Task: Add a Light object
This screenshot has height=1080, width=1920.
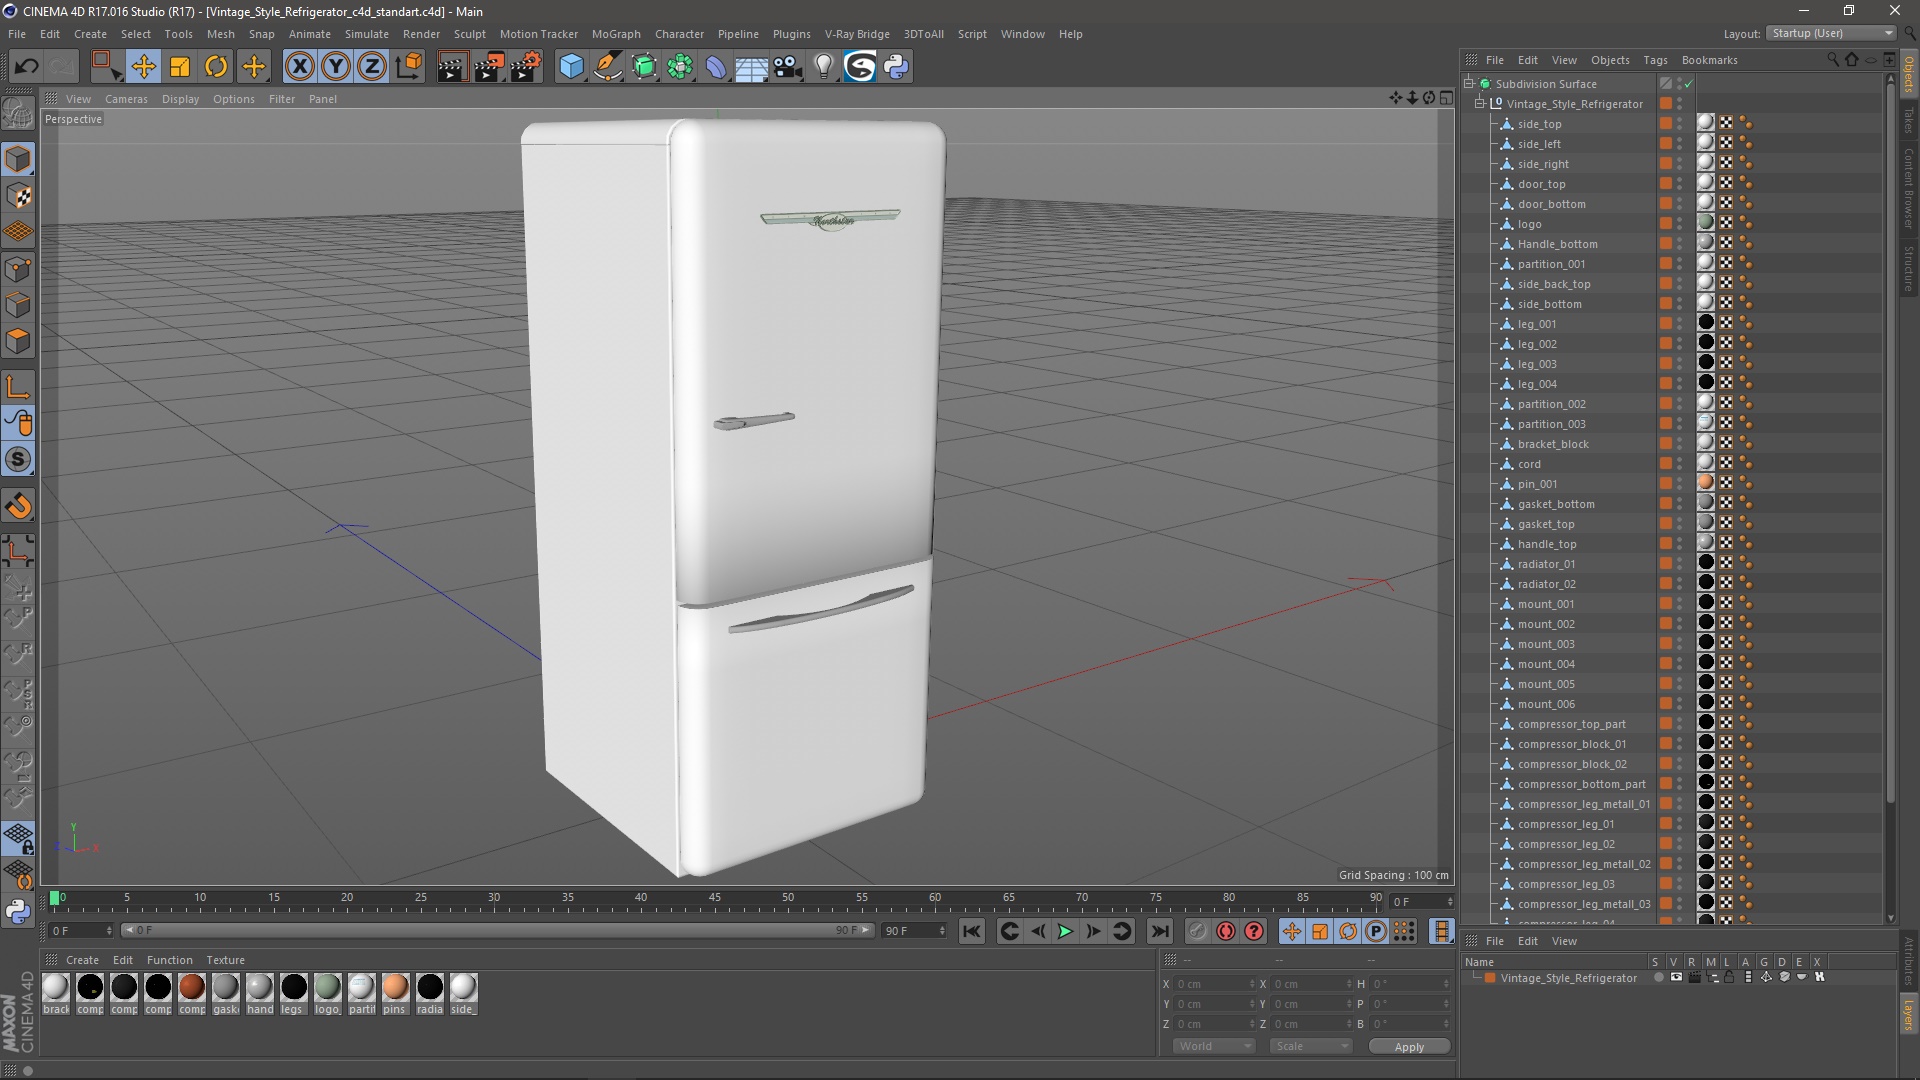Action: pyautogui.click(x=824, y=67)
